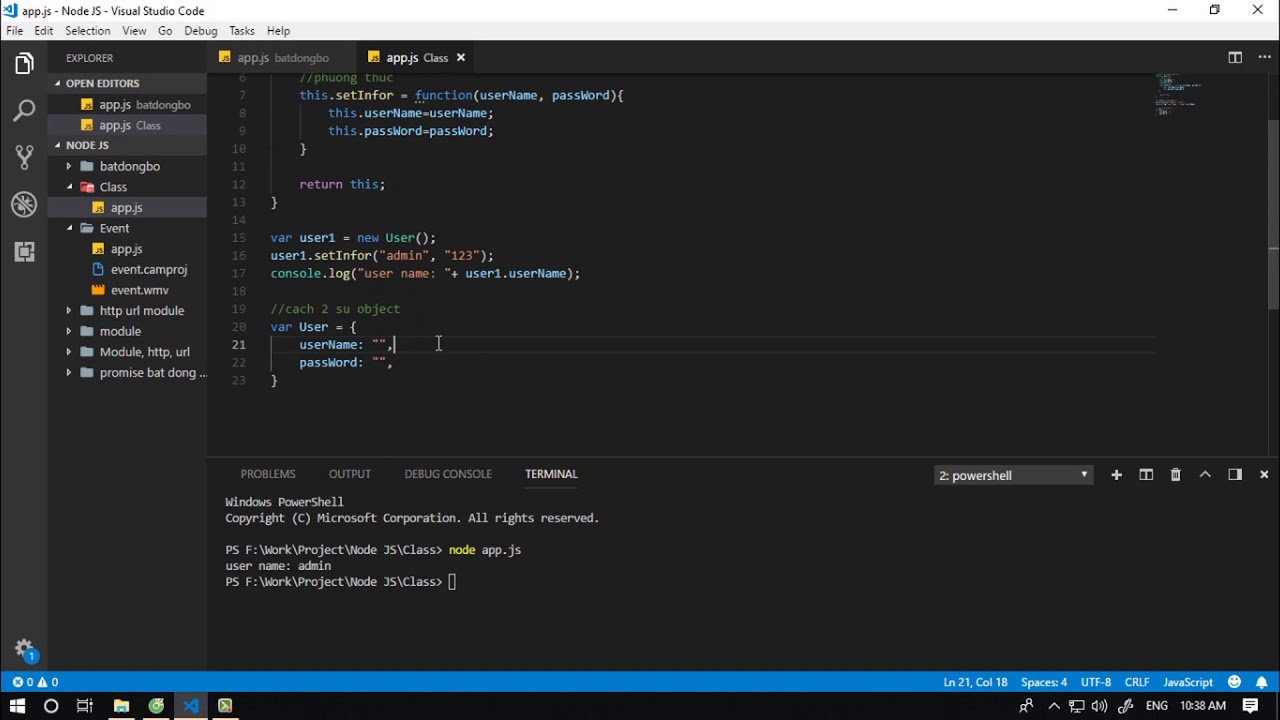Viewport: 1280px width, 720px height.
Task: Open the Explorer view in activity bar
Action: tap(24, 65)
